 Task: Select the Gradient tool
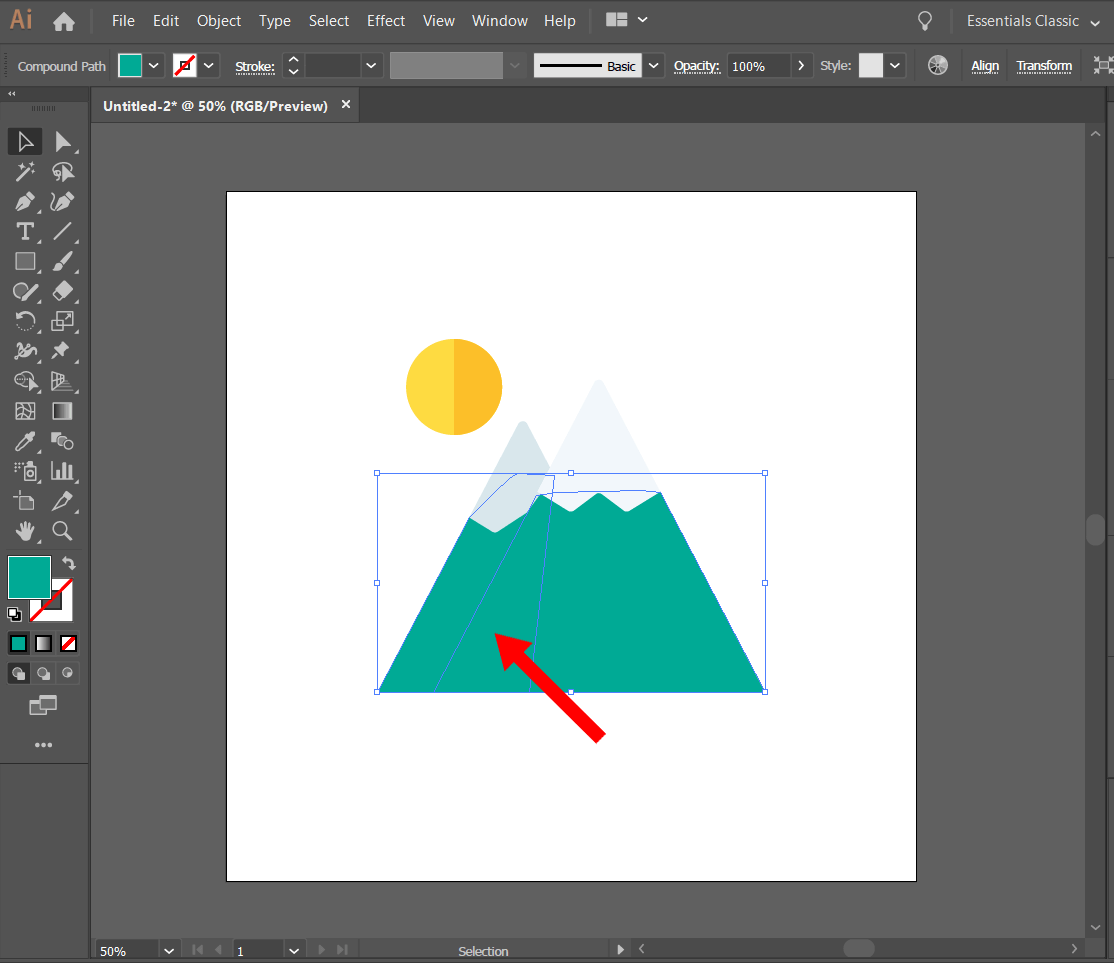click(63, 411)
